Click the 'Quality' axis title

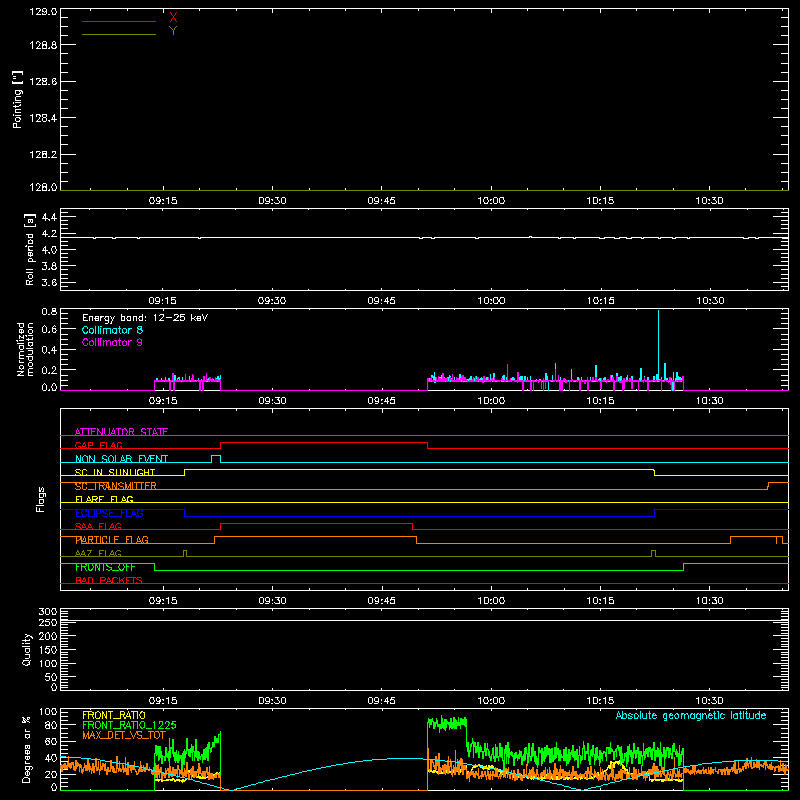27,649
